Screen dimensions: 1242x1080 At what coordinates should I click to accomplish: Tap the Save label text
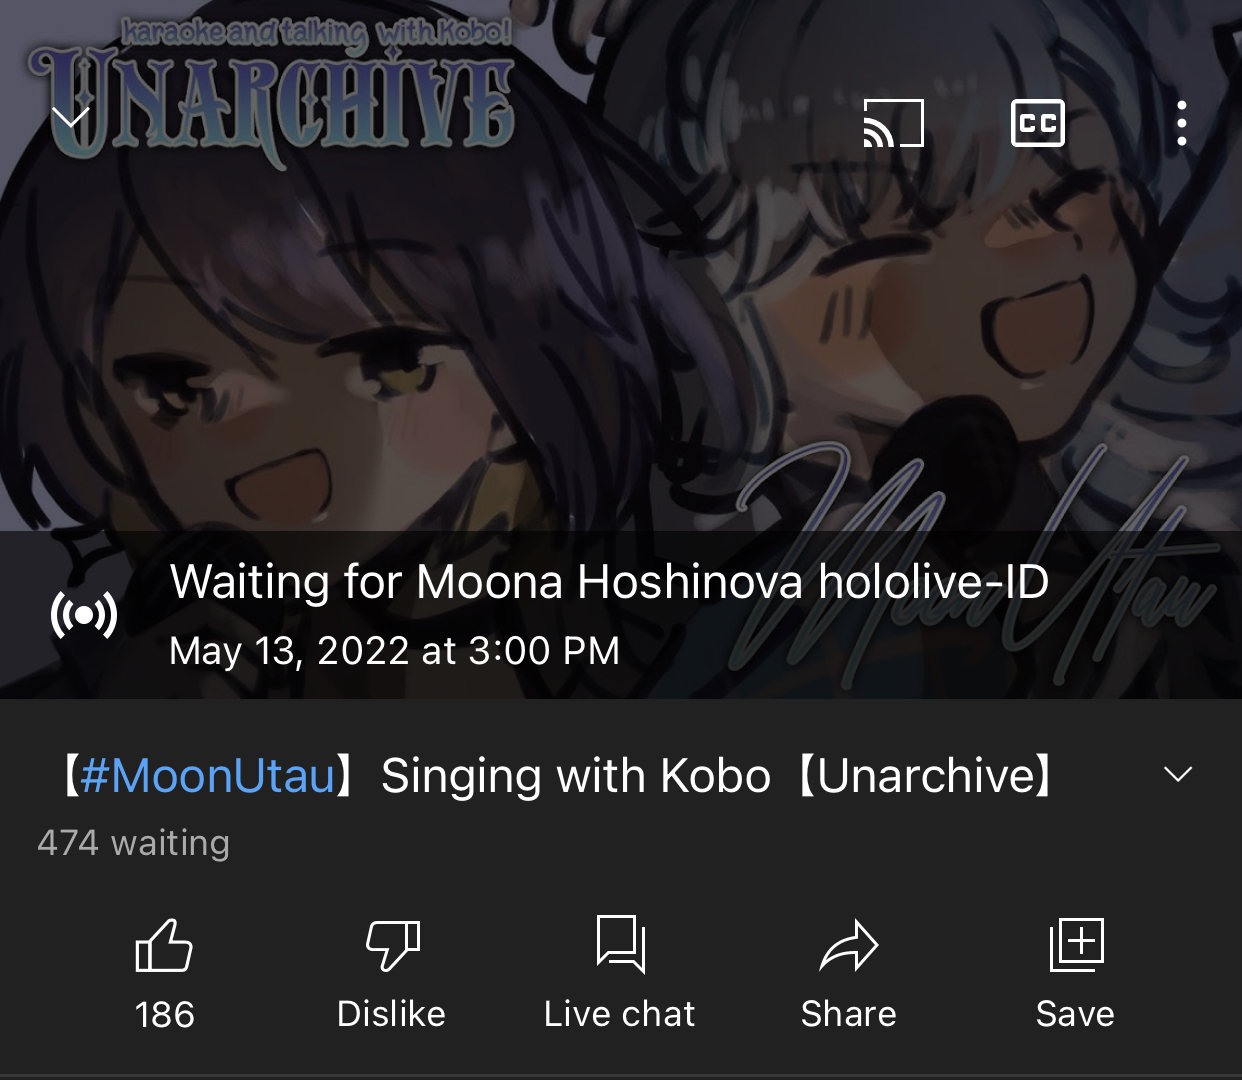point(1075,1014)
